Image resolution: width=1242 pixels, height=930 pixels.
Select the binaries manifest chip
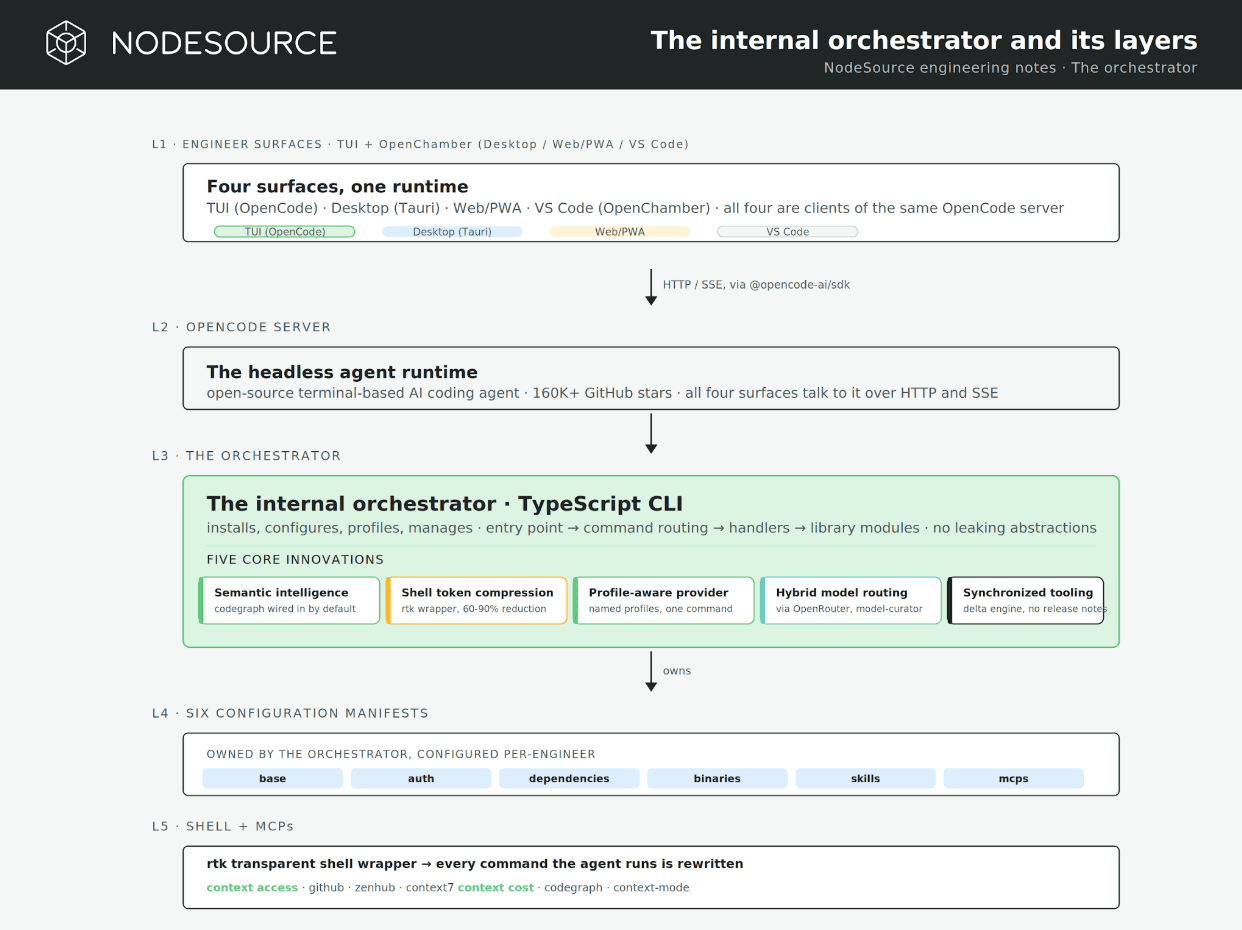[x=717, y=778]
